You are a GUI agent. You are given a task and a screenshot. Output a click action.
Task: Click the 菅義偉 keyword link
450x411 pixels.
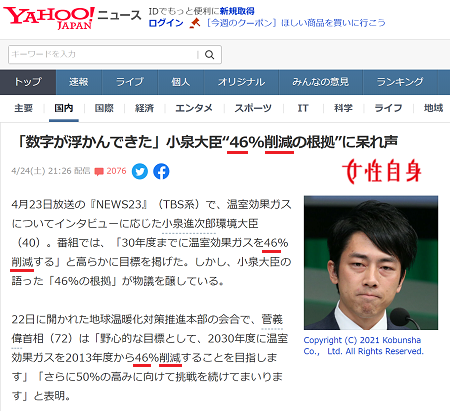tap(272, 319)
